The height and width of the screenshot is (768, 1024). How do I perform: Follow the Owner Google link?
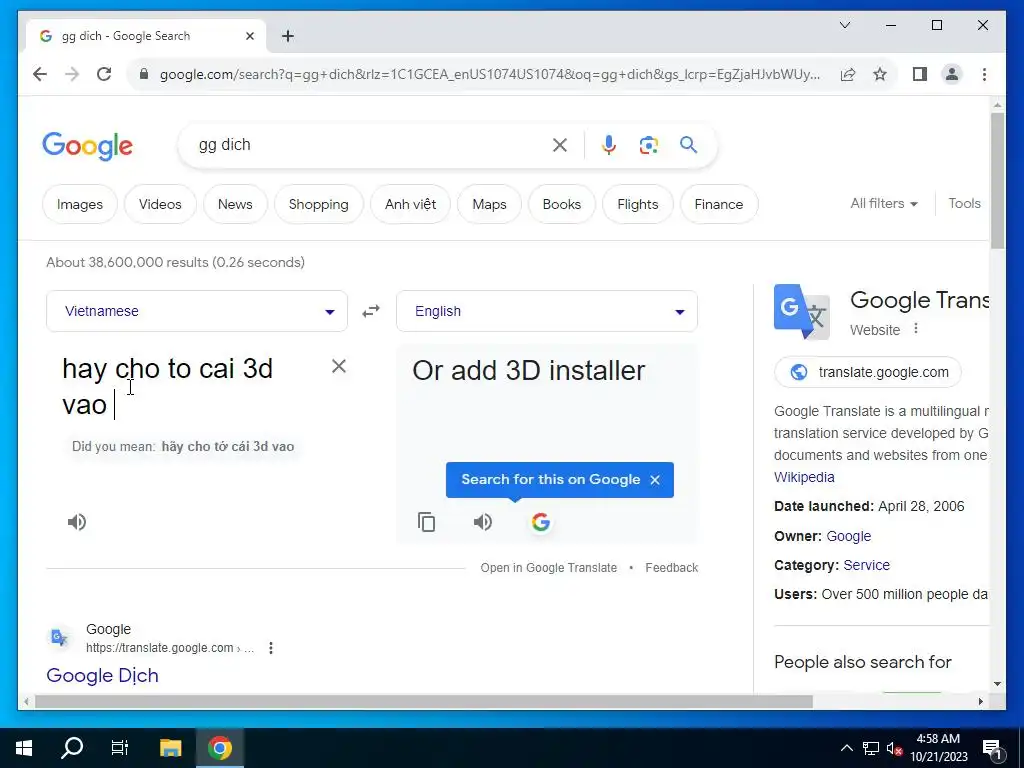click(x=848, y=536)
